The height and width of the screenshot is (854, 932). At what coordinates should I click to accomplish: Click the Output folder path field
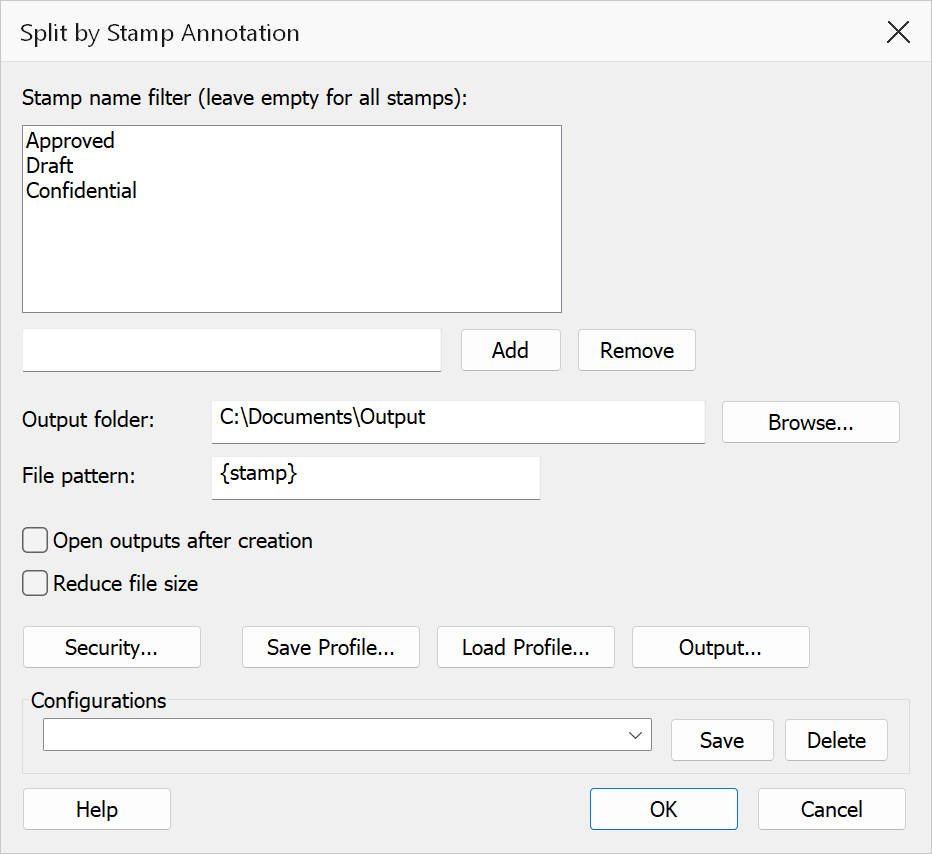point(458,421)
